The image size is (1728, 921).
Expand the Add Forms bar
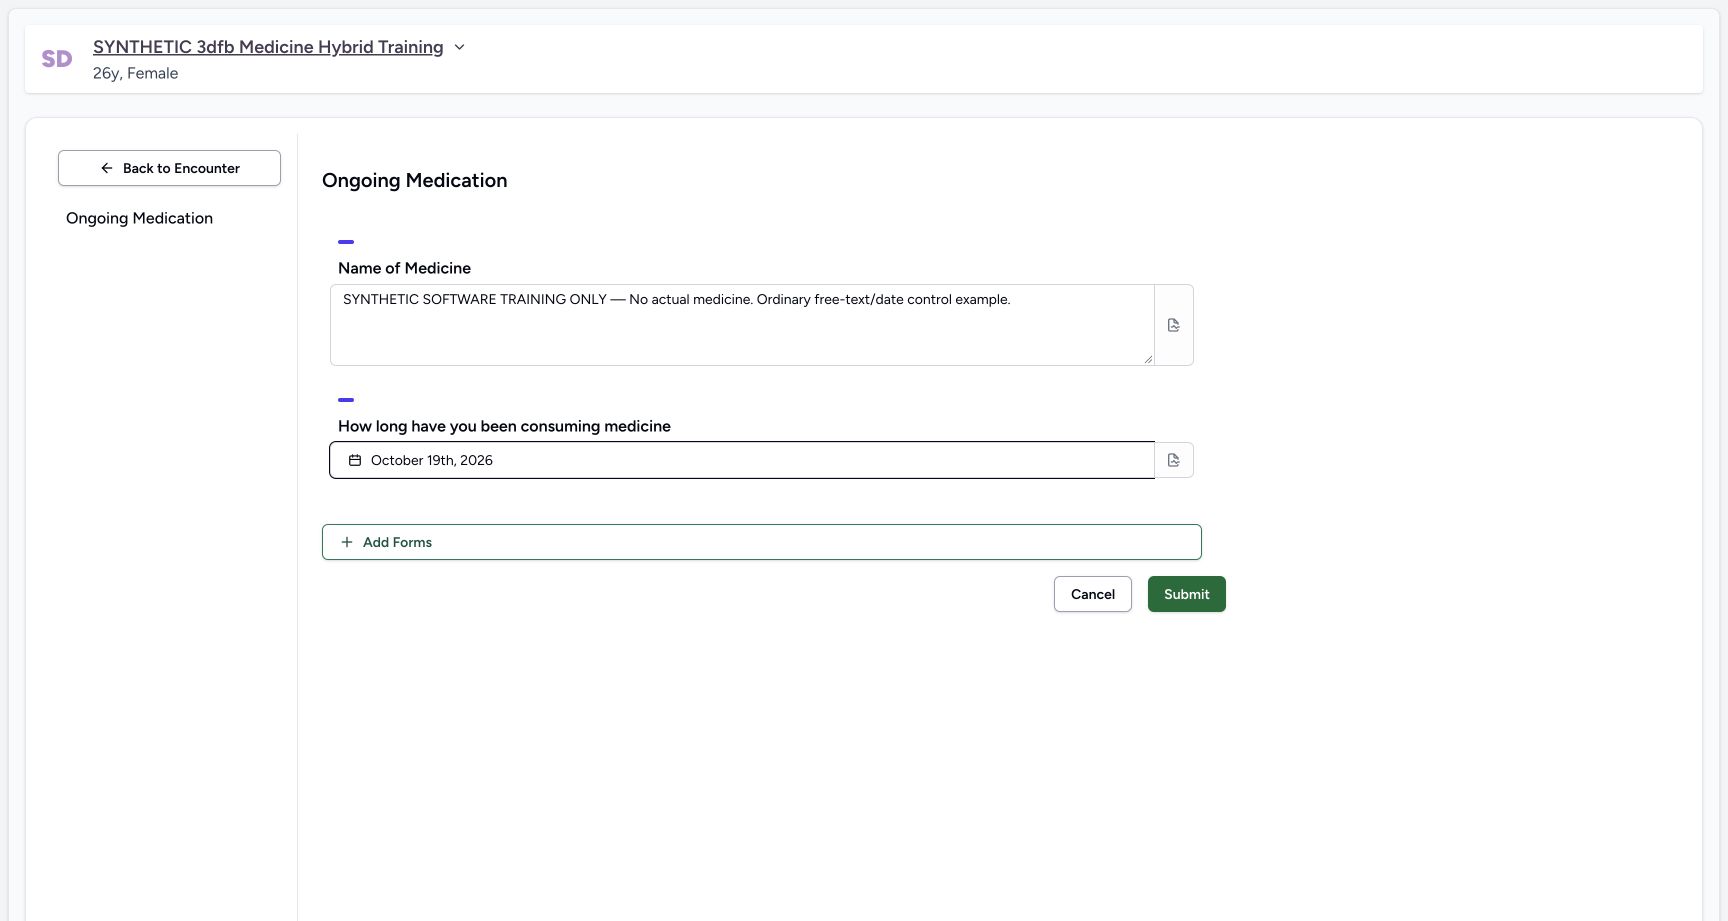(761, 542)
